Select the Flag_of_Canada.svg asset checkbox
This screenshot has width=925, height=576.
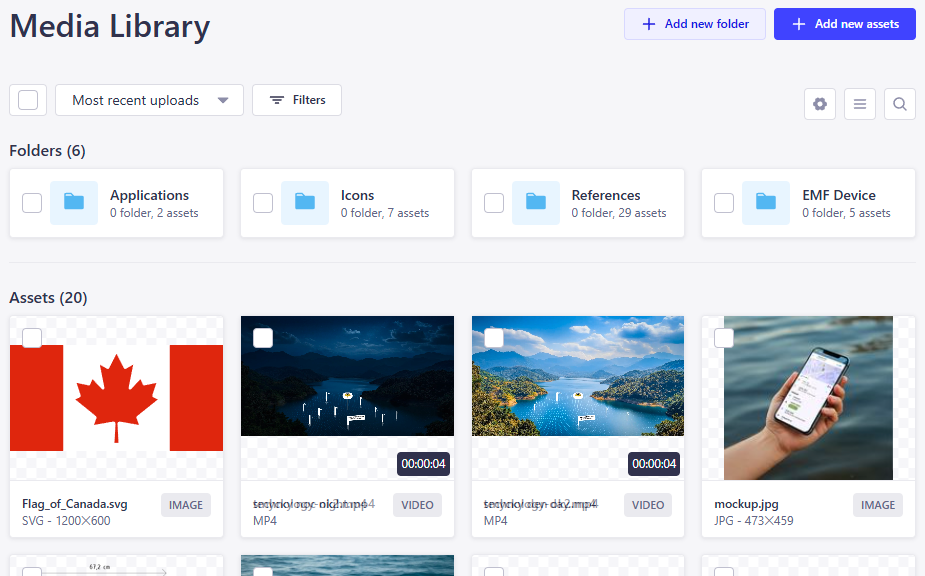click(x=32, y=338)
